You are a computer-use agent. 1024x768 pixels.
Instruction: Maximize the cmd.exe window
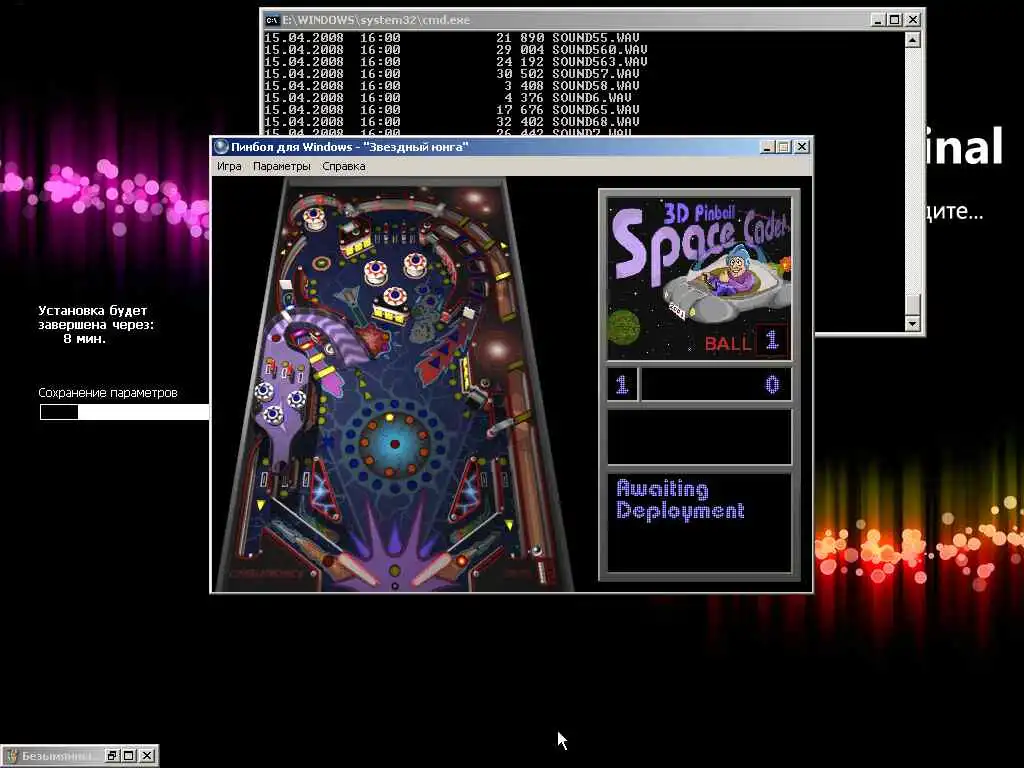click(x=895, y=20)
